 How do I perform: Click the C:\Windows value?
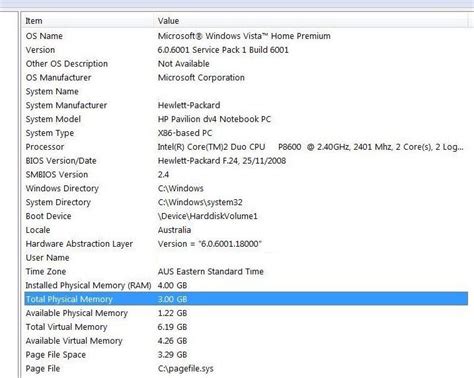click(181, 188)
